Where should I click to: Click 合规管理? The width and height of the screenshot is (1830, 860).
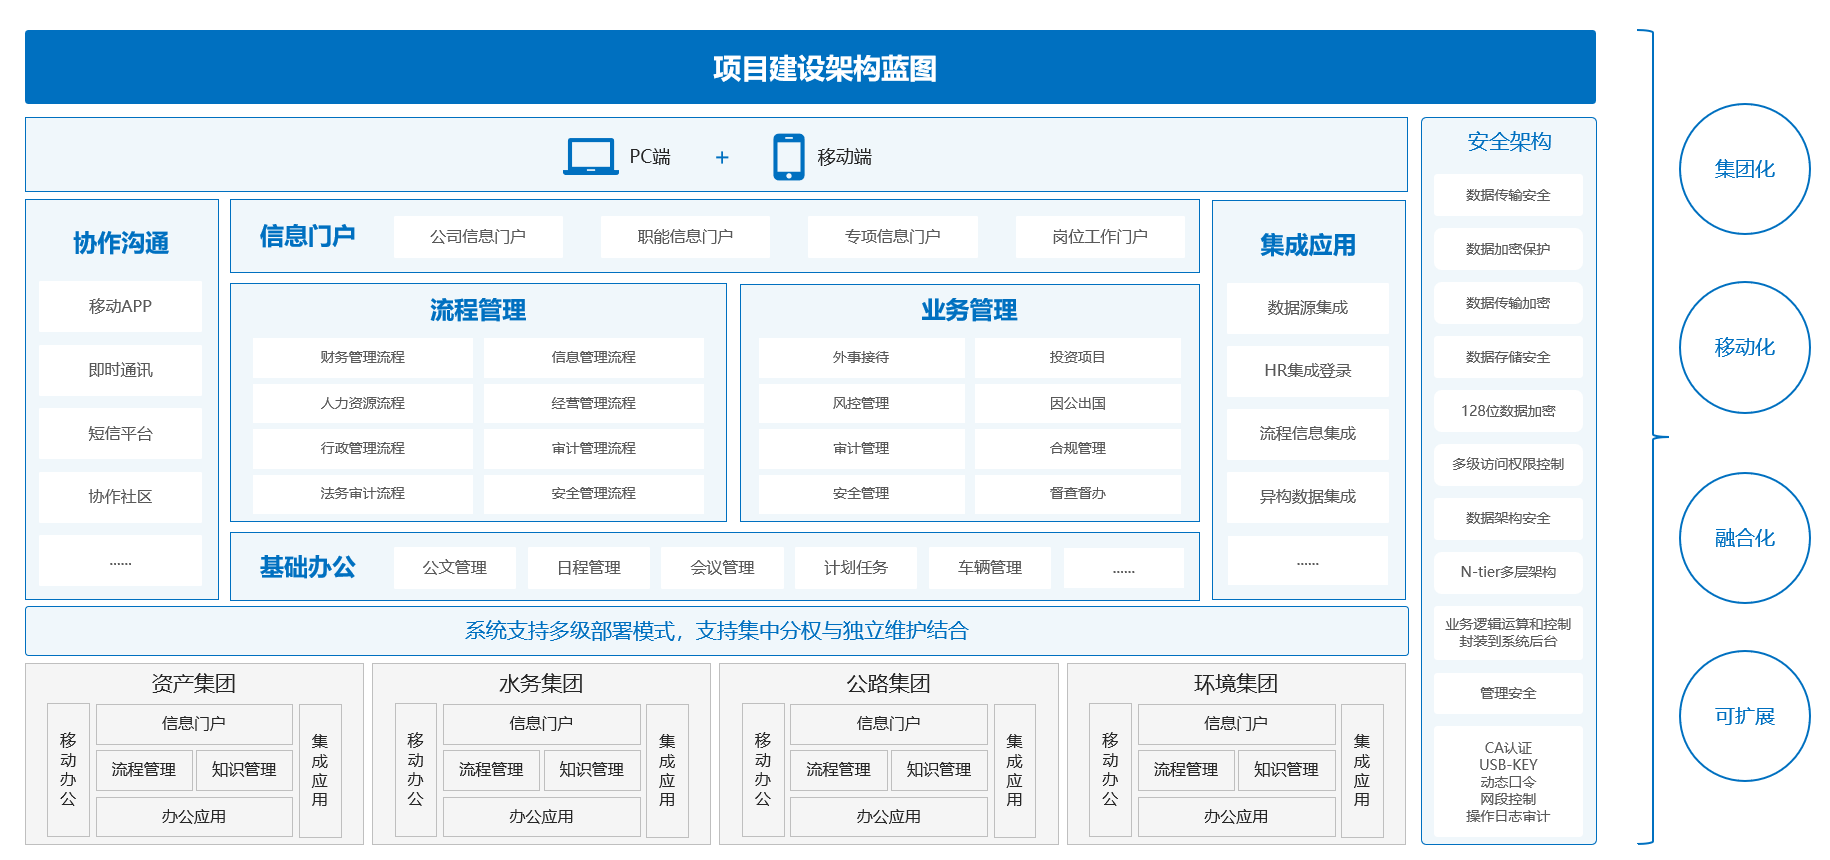coord(1078,448)
